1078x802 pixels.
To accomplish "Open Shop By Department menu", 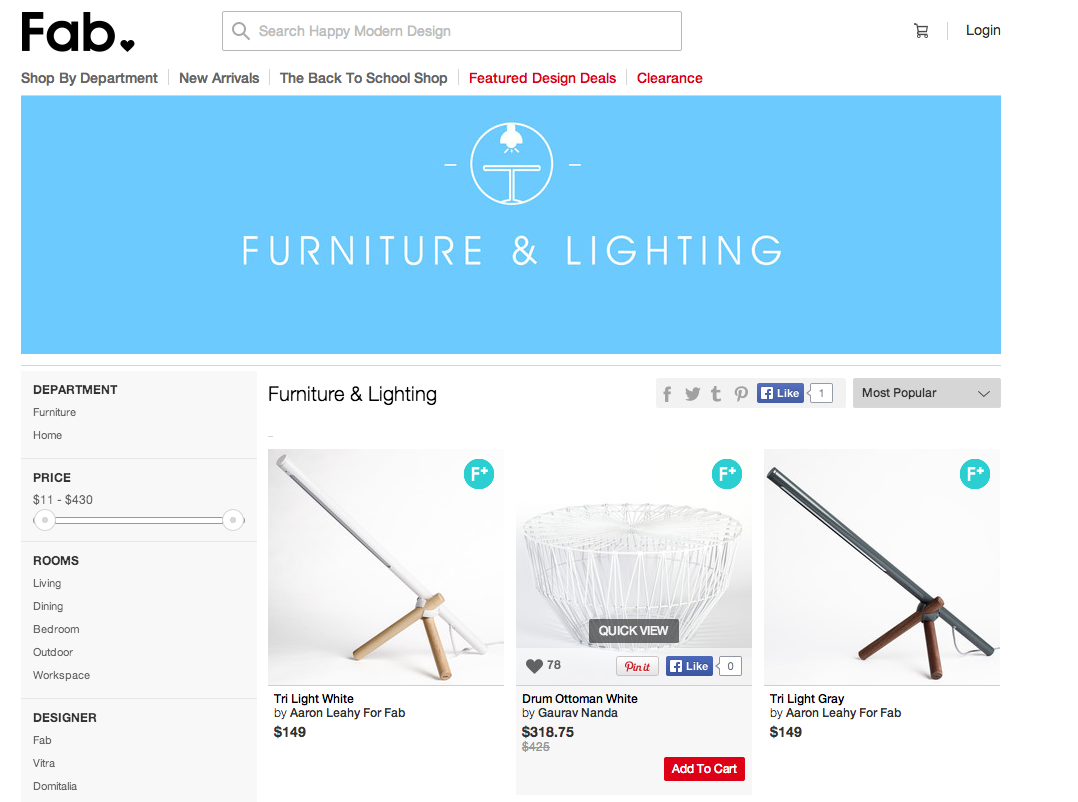I will 89,78.
